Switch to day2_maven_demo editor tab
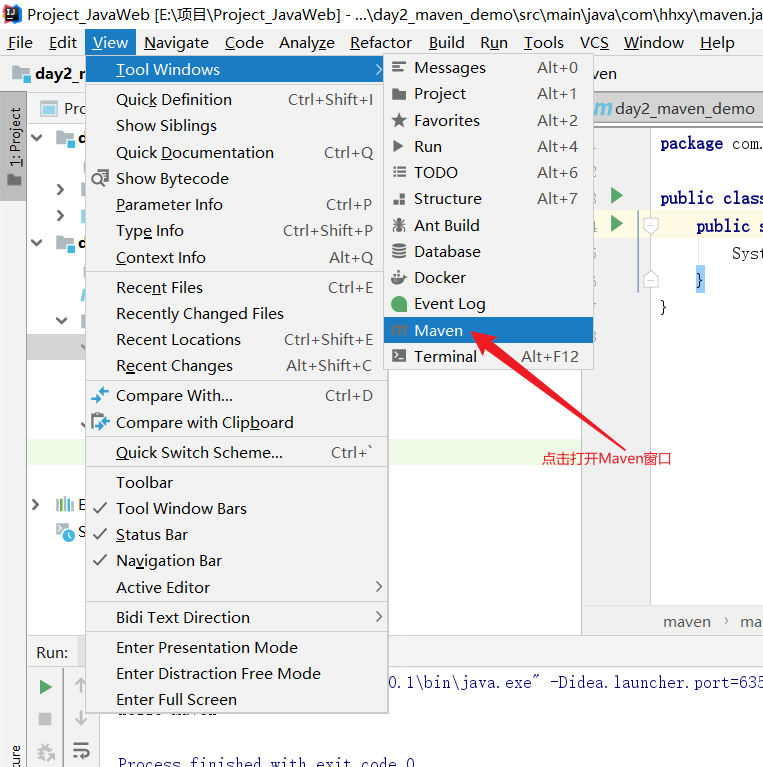The width and height of the screenshot is (763, 767). (x=677, y=109)
